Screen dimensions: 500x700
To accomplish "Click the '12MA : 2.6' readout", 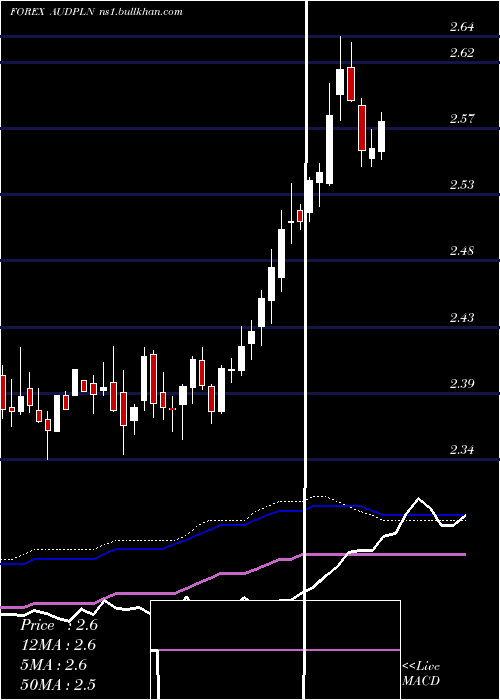I will coord(59,645).
